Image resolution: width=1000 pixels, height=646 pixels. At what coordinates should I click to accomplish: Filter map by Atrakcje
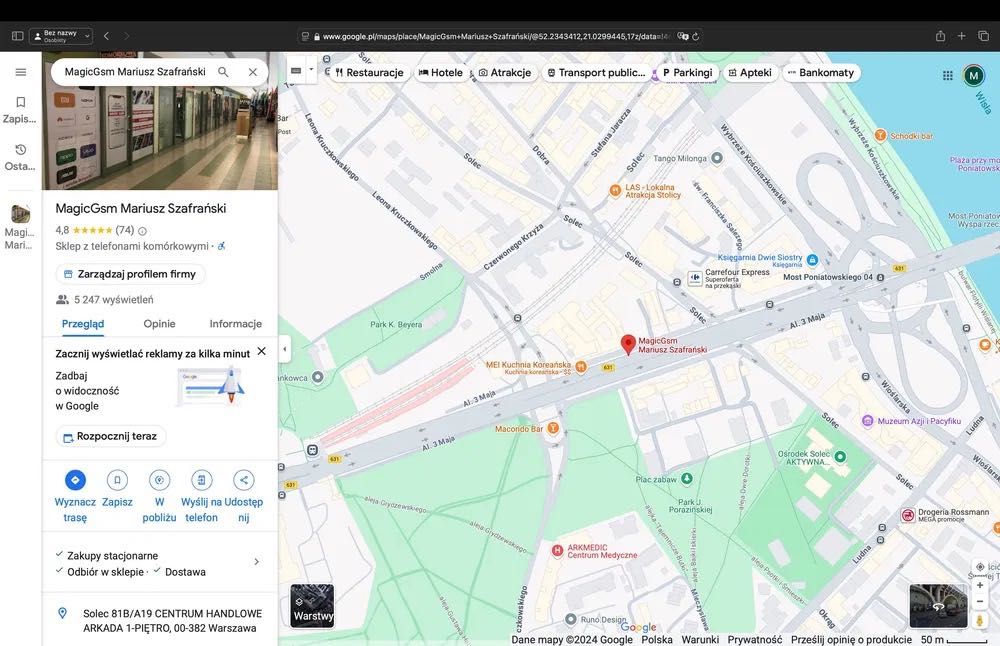(x=504, y=73)
